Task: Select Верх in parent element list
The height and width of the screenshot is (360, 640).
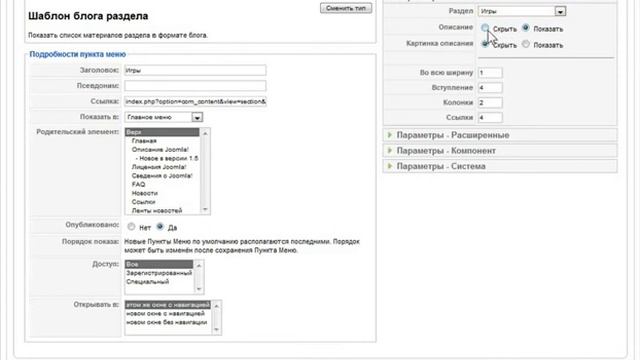Action: [x=162, y=132]
